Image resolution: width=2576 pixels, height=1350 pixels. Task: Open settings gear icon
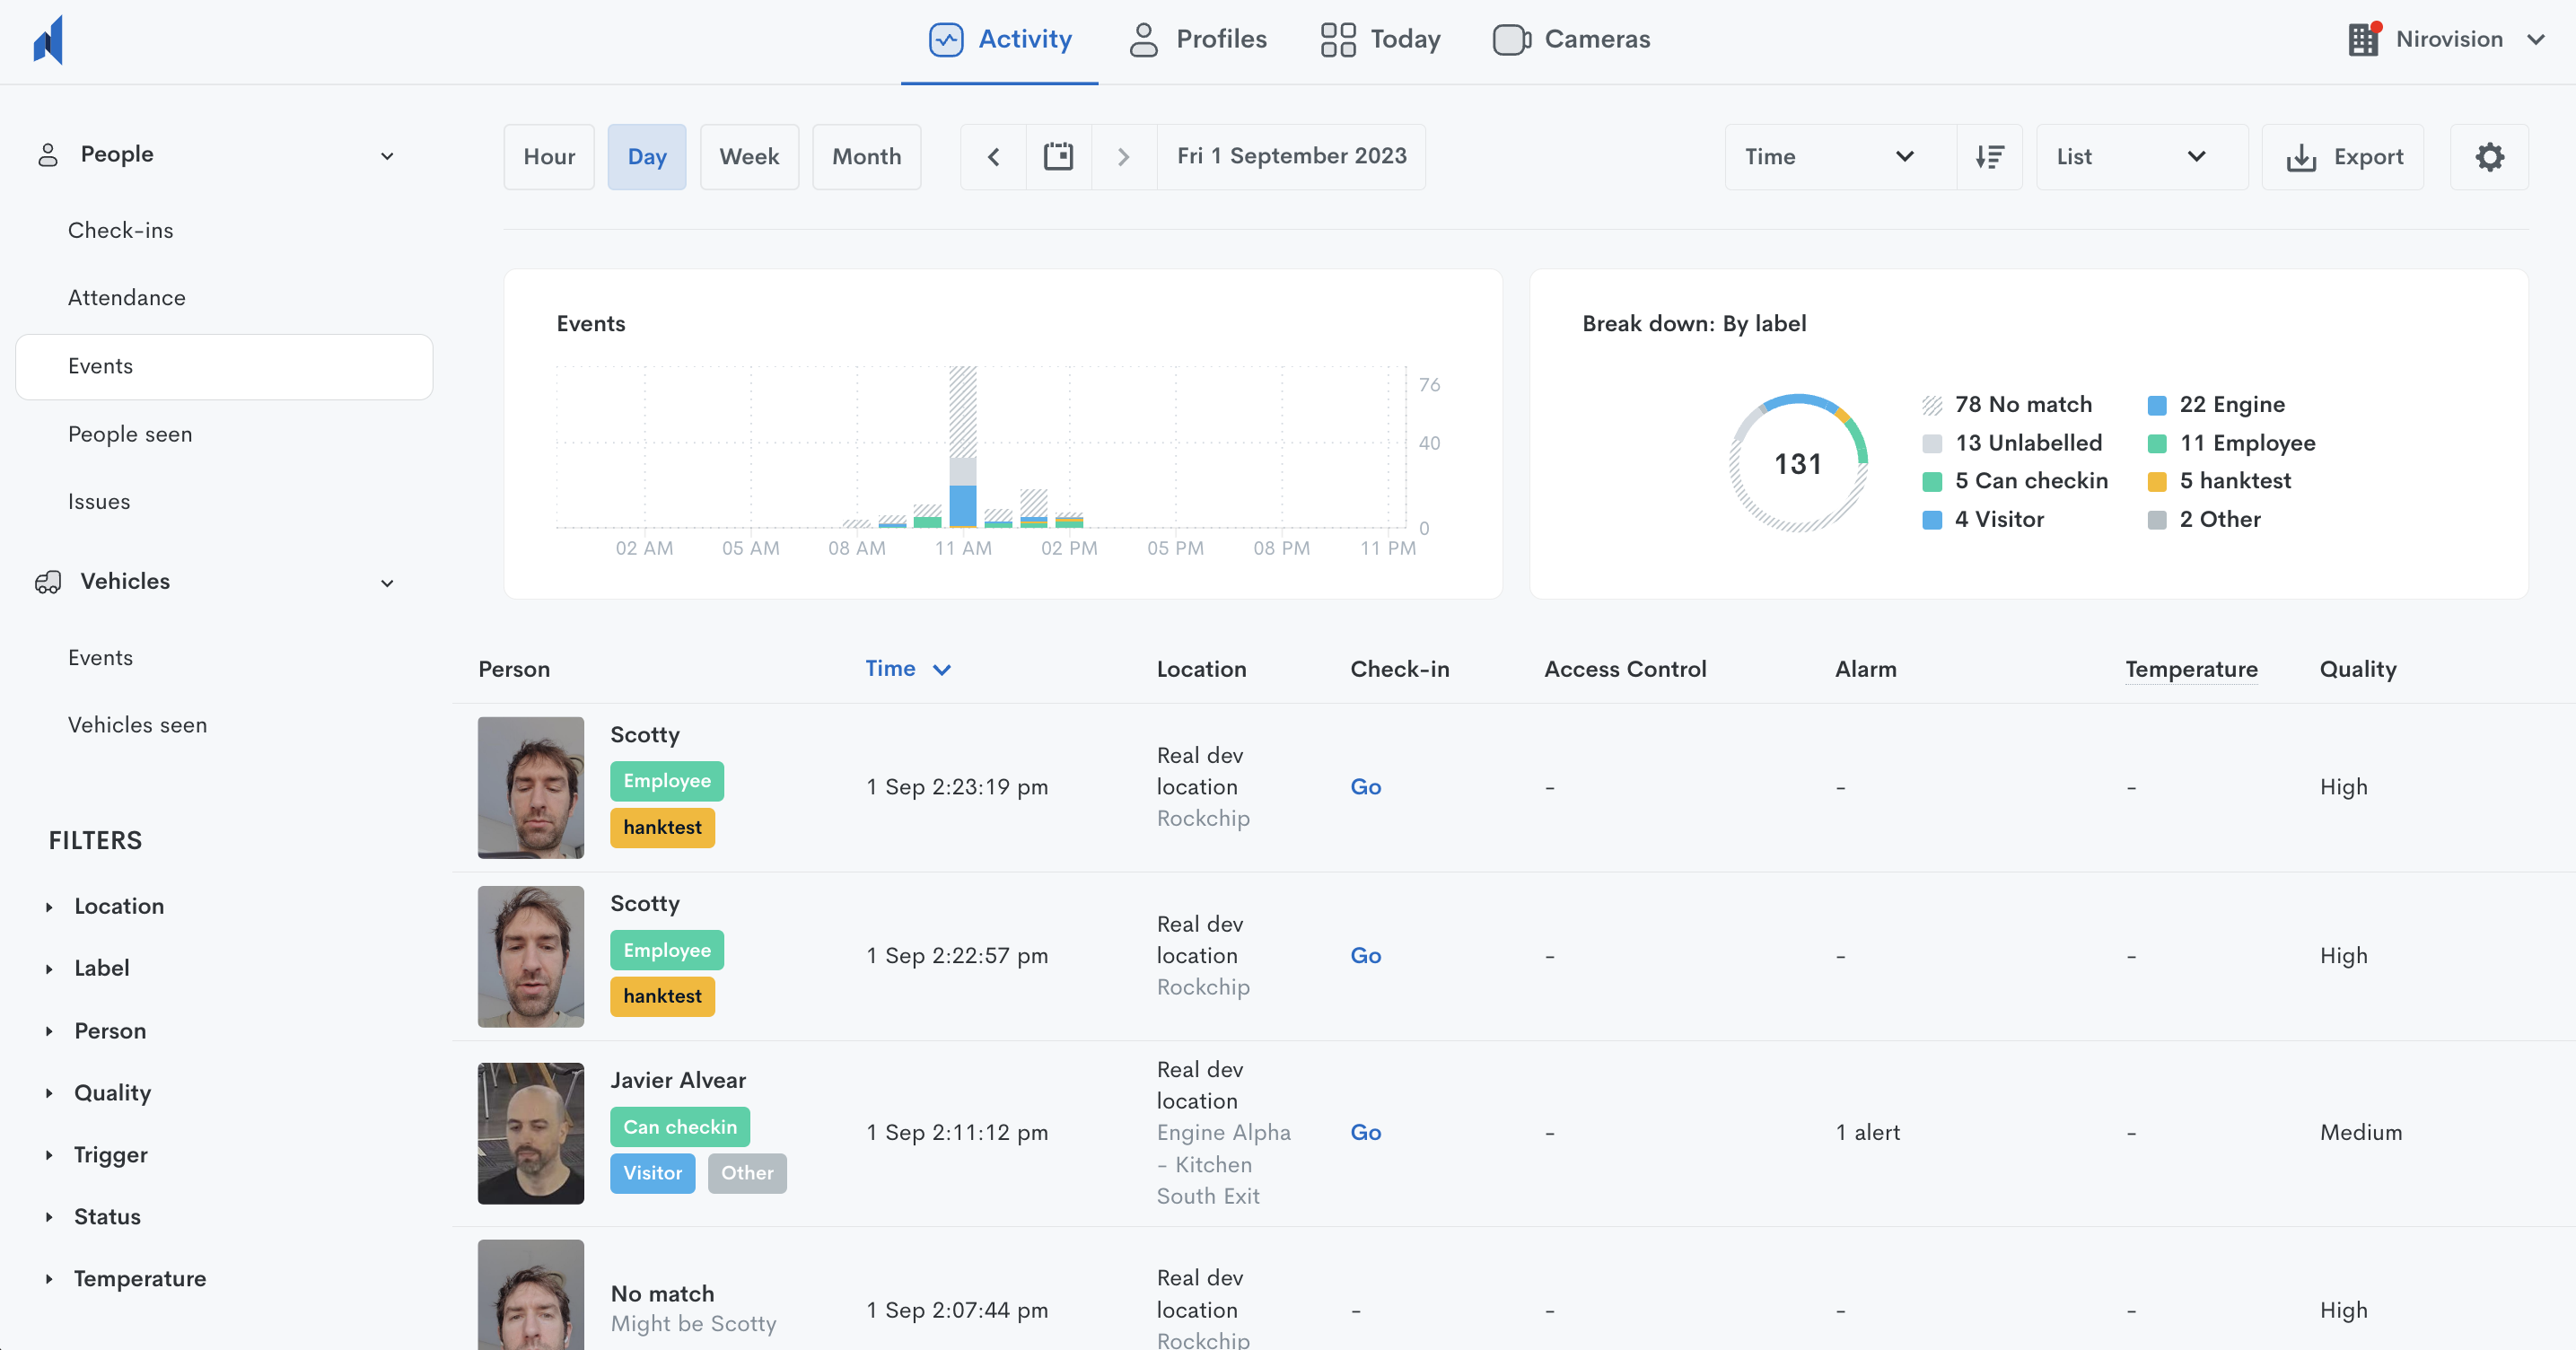(2489, 157)
